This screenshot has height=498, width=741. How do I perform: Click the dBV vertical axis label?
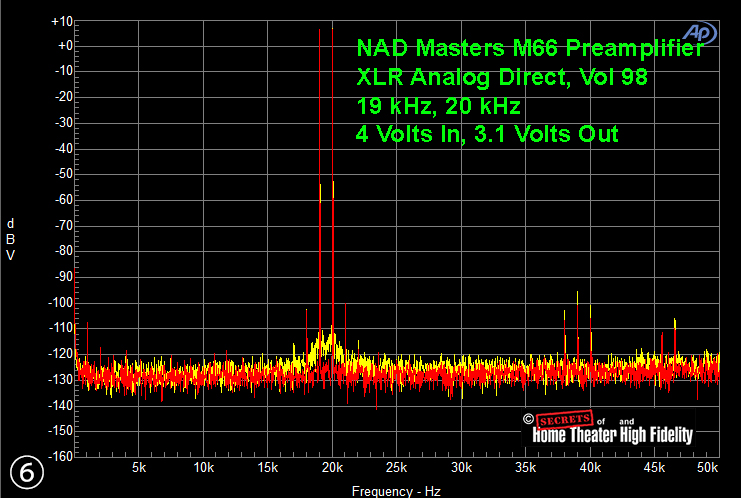coord(10,239)
